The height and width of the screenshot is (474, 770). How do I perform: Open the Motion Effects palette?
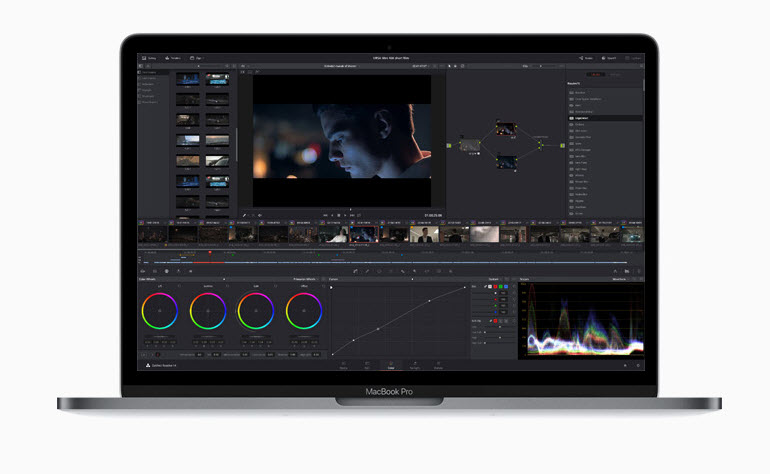click(190, 271)
